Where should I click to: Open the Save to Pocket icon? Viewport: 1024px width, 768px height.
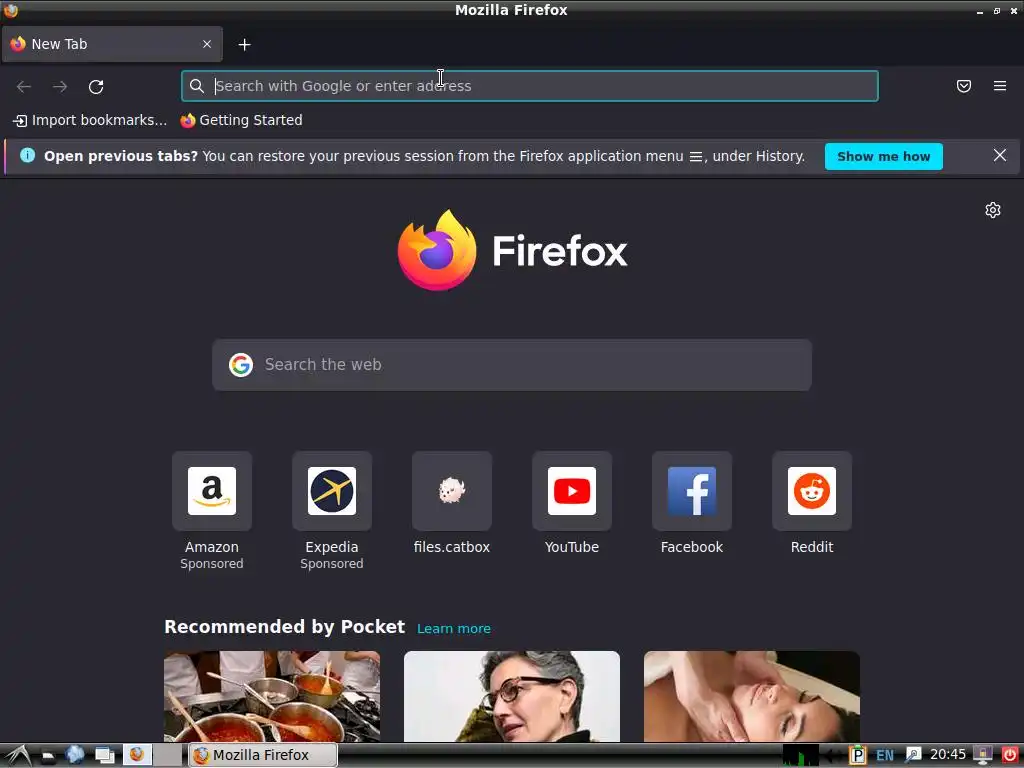click(963, 86)
